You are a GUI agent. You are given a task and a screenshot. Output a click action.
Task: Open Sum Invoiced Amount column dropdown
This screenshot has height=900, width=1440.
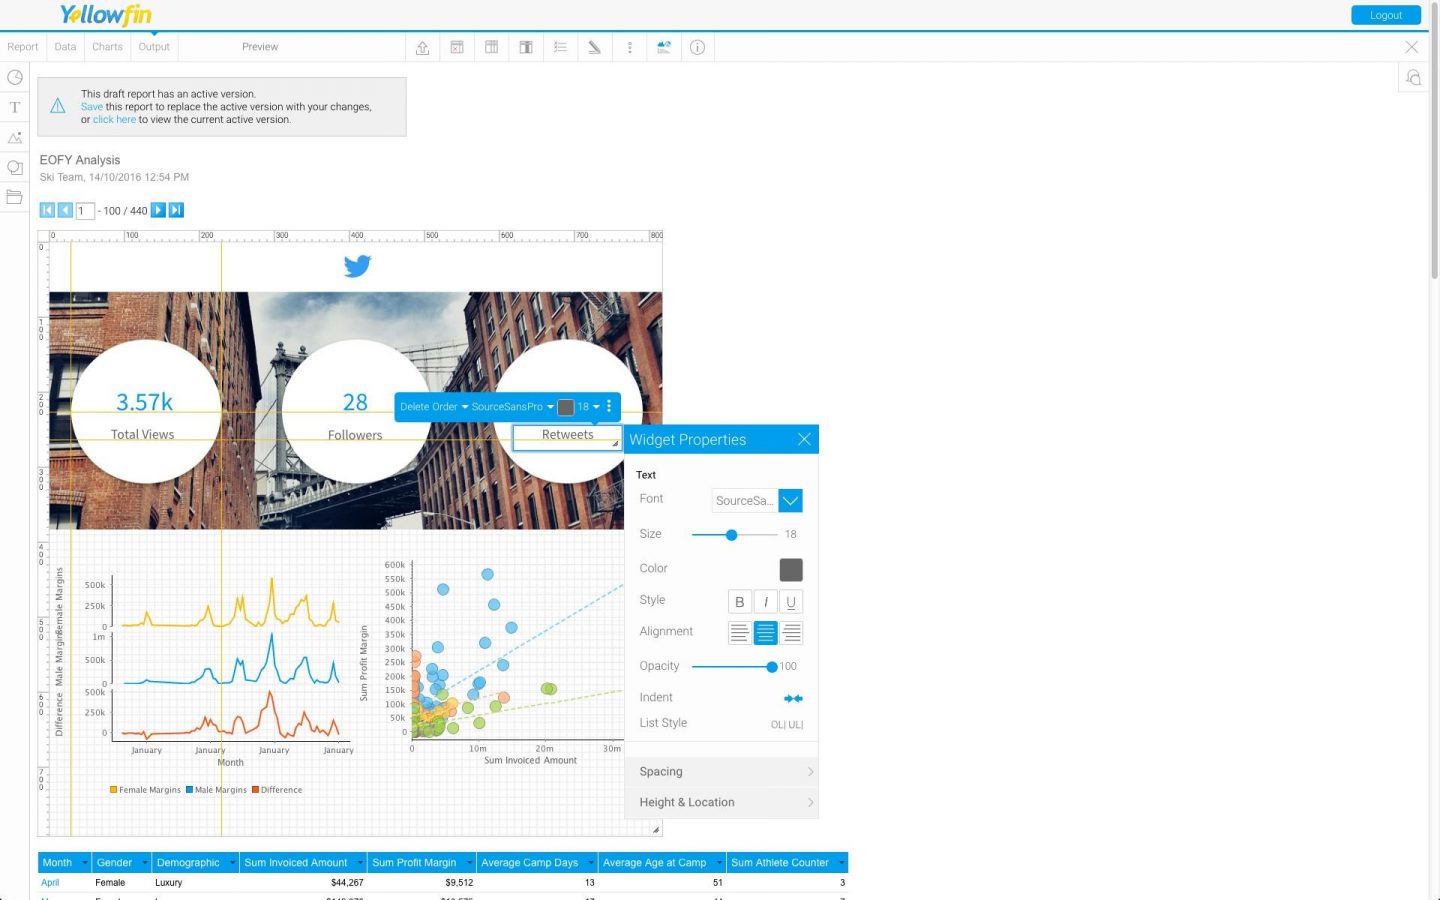click(x=360, y=863)
